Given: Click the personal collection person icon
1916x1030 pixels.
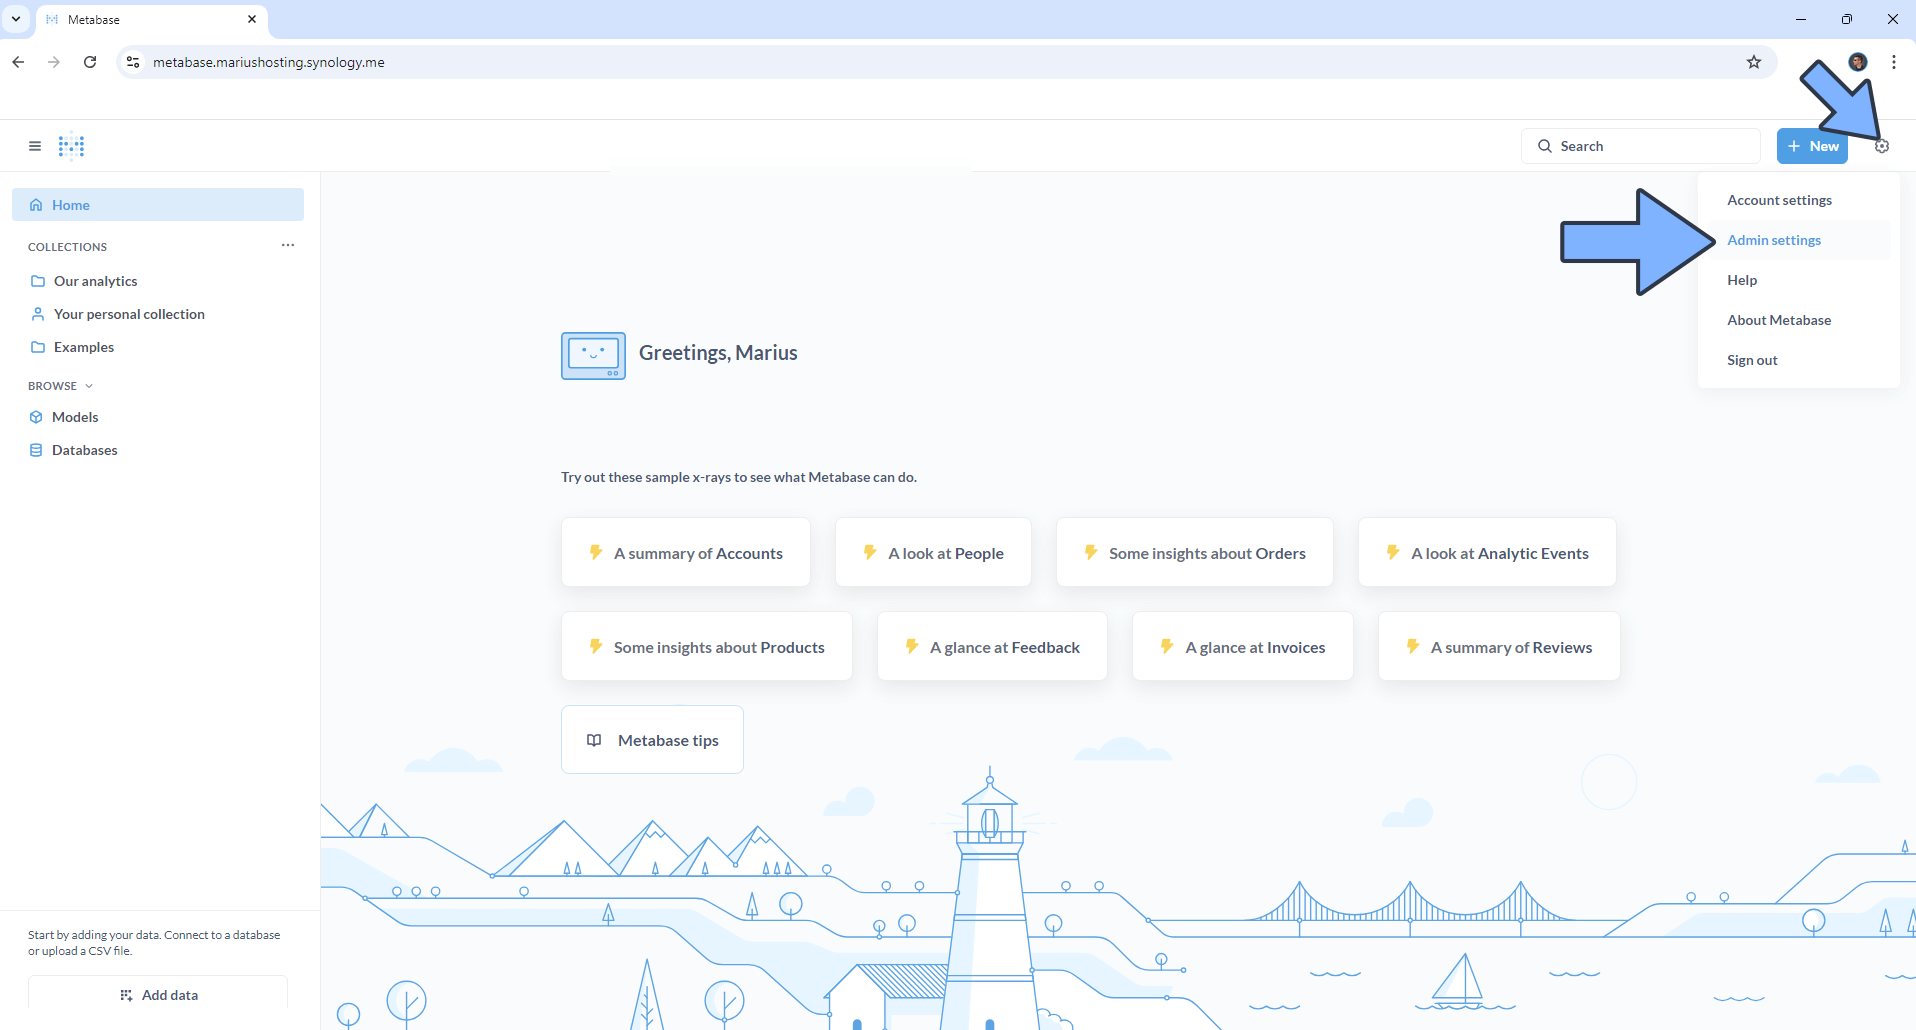Looking at the screenshot, I should [x=38, y=314].
